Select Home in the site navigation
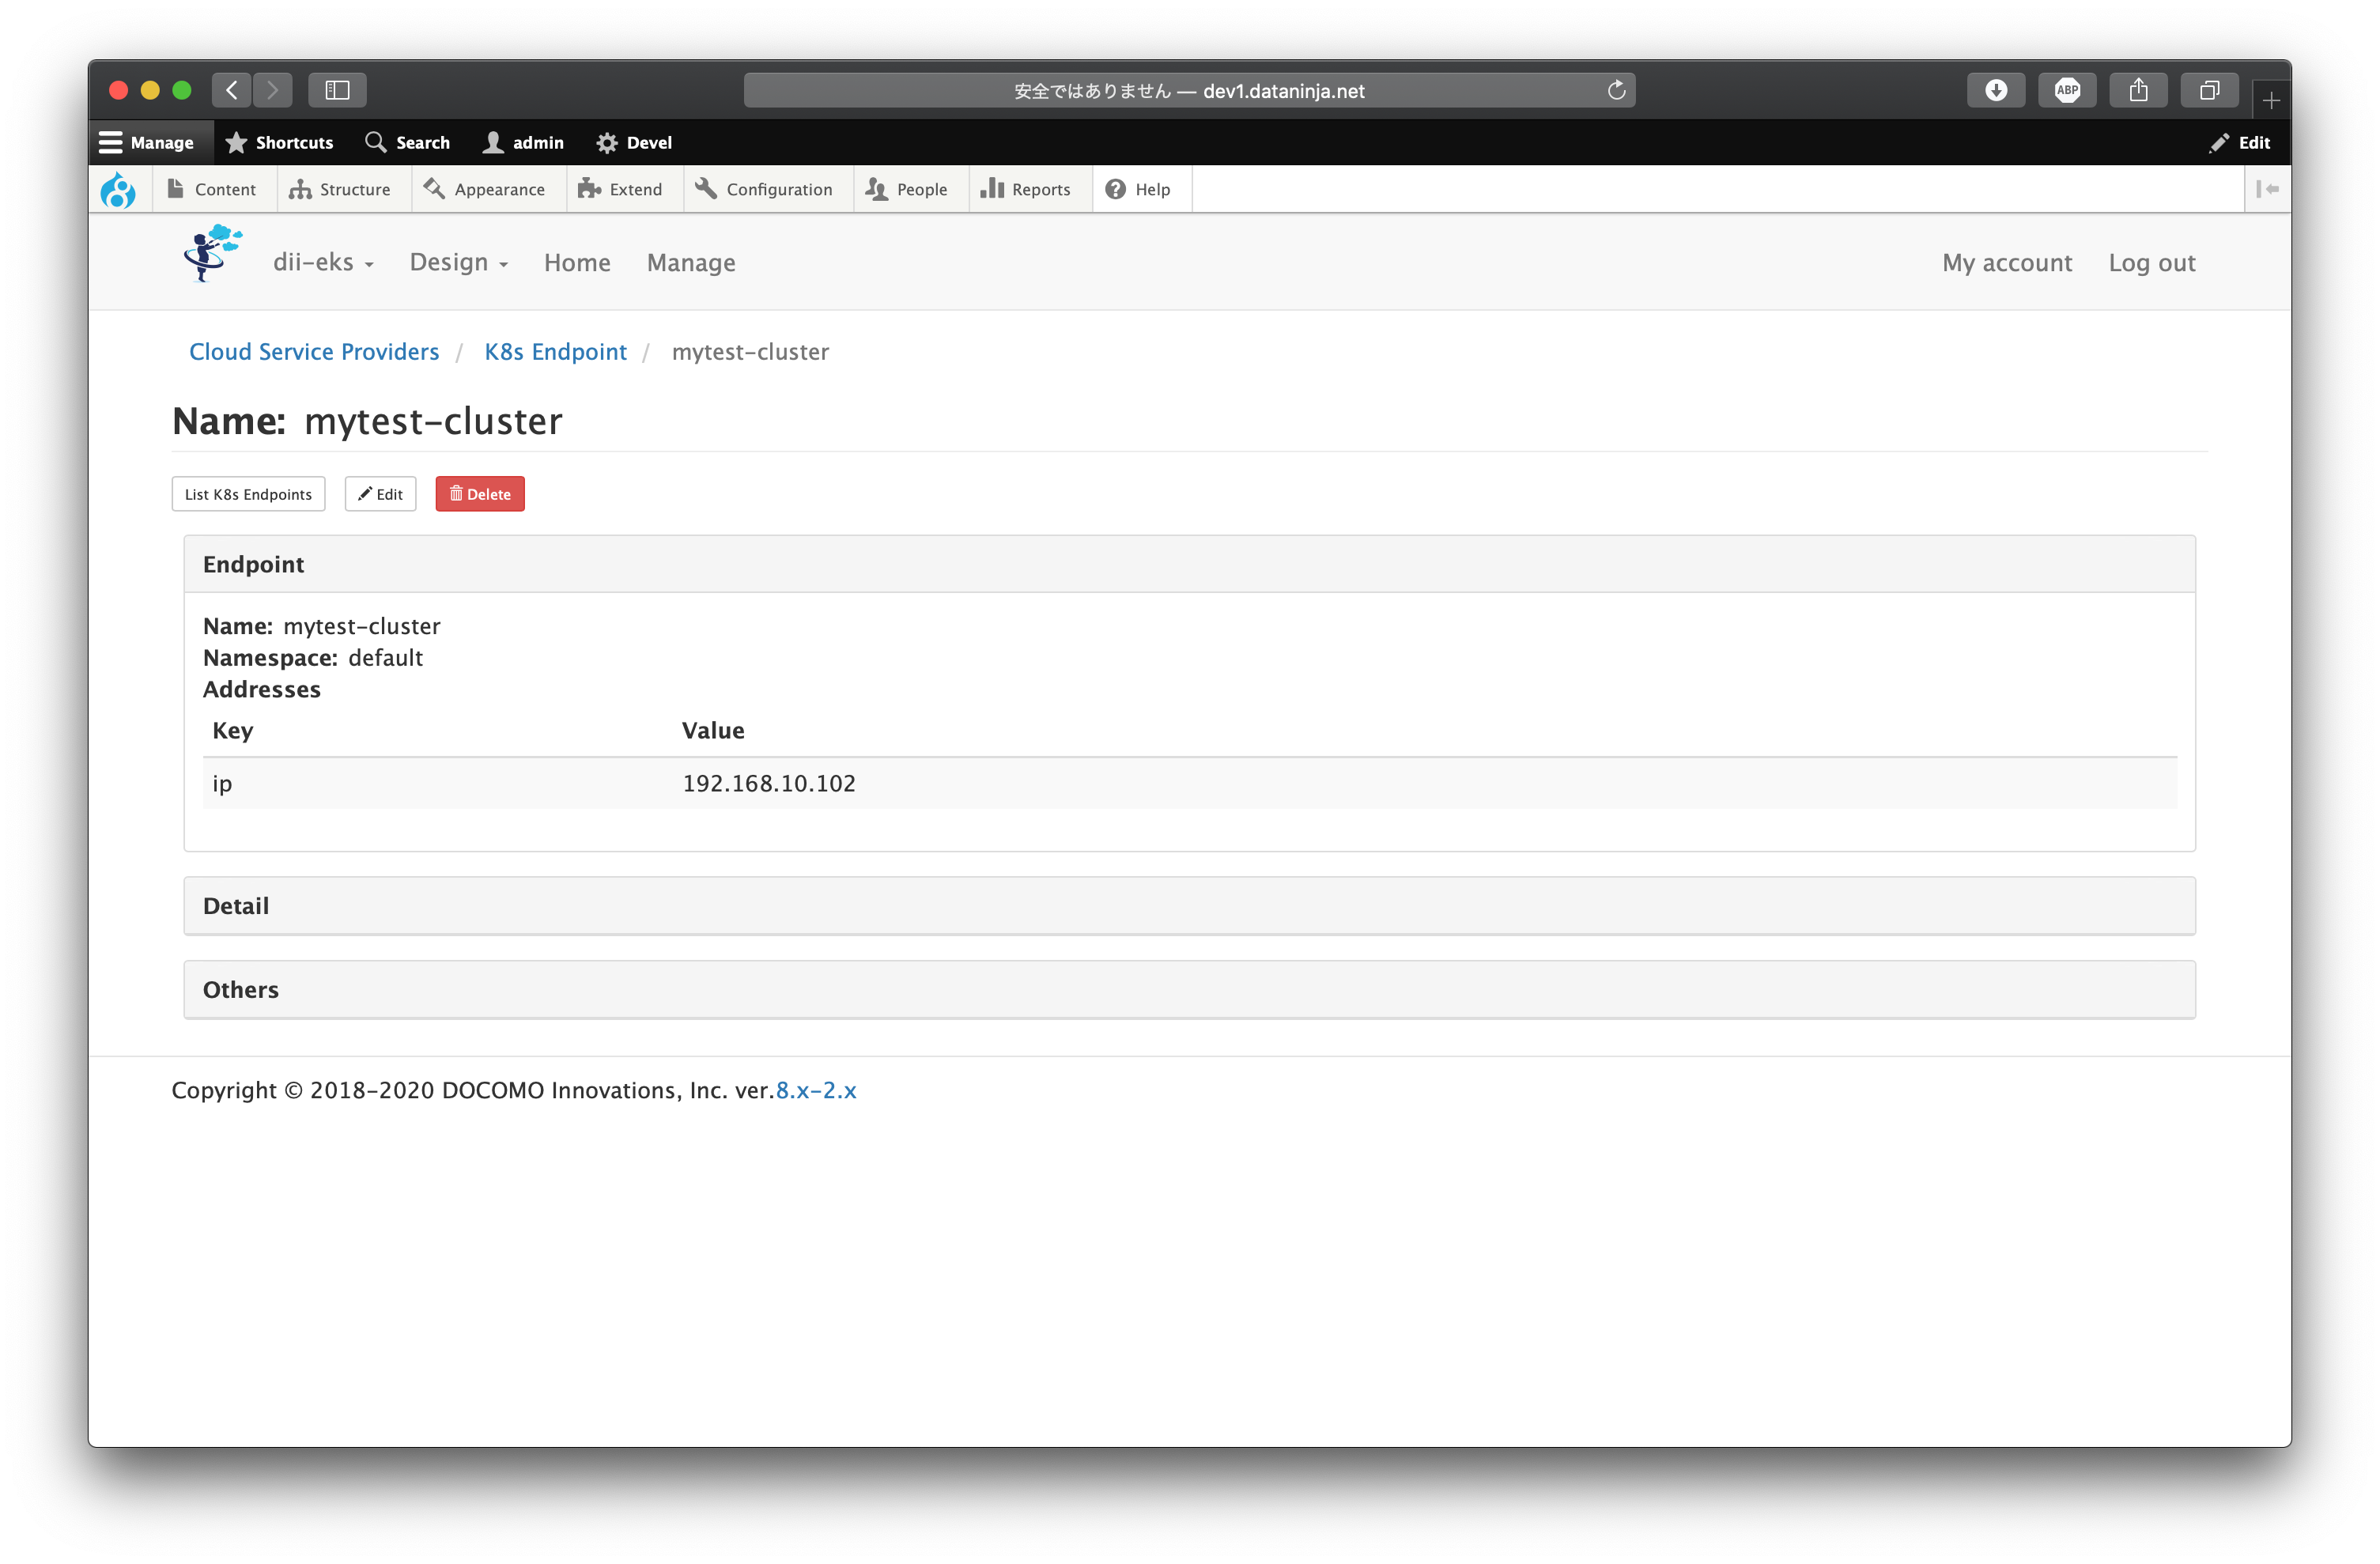The width and height of the screenshot is (2380, 1564). (577, 262)
